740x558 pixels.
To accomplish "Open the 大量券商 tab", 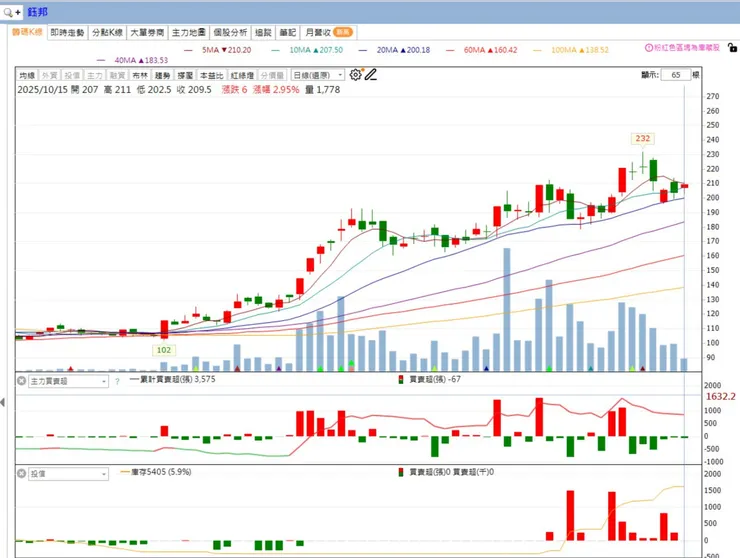I will point(147,33).
